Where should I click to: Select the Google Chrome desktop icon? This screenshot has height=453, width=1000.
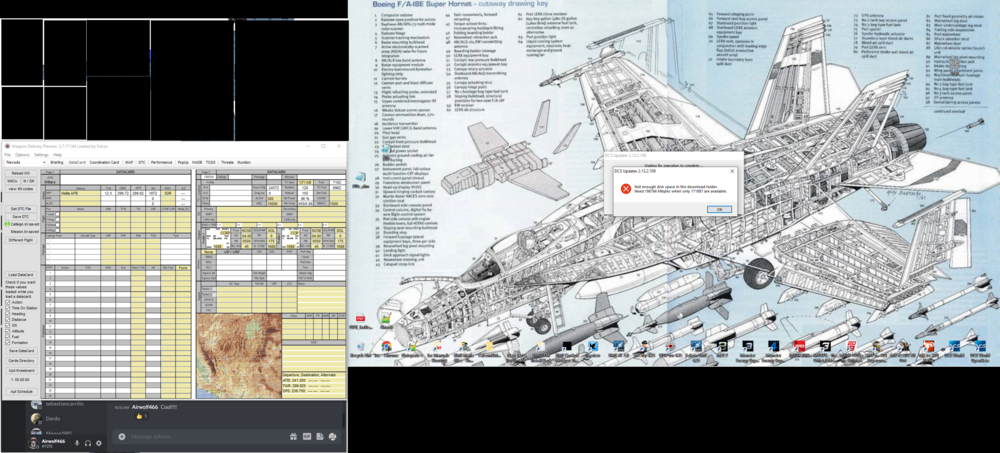coord(386,346)
